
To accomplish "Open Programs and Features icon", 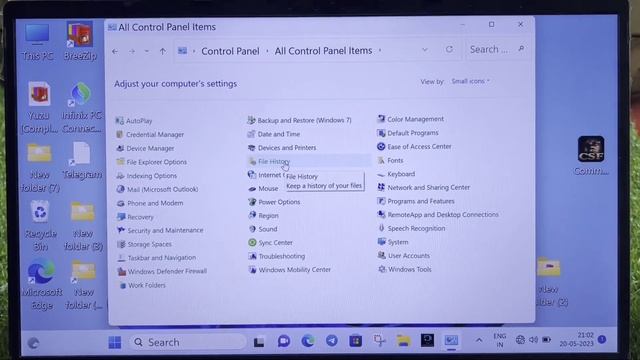I will tap(381, 201).
